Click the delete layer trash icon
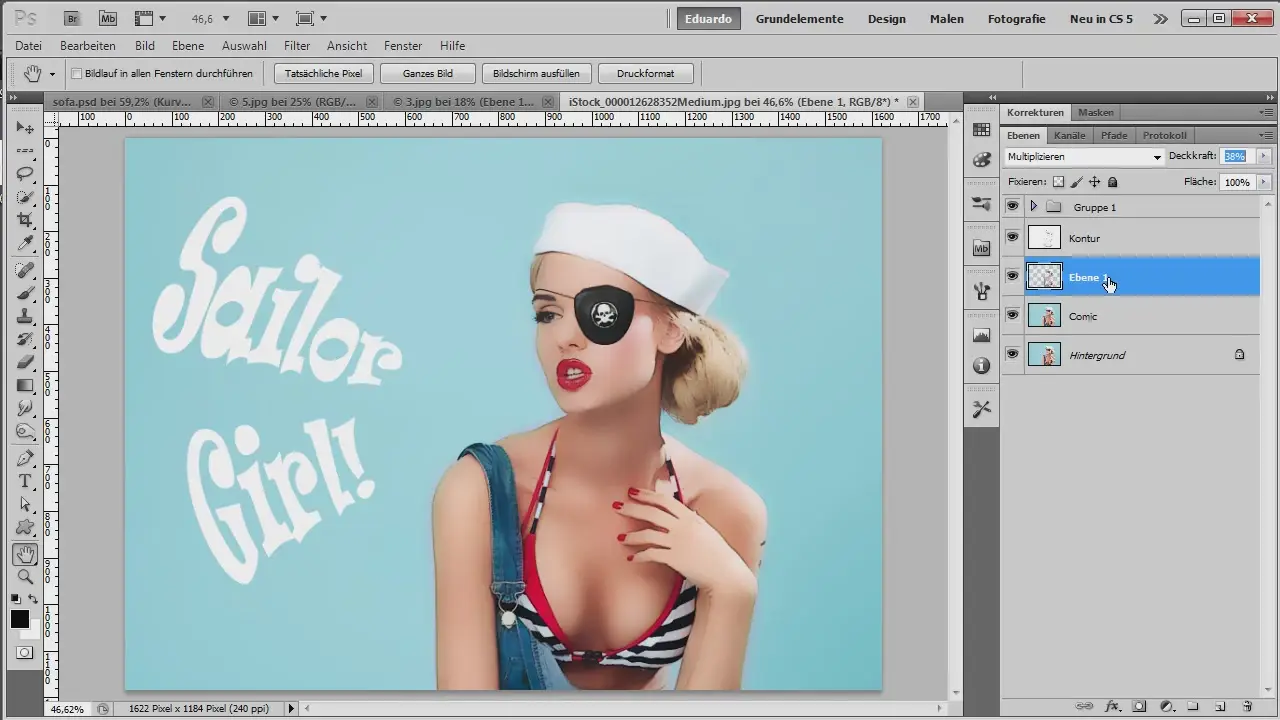 point(1247,706)
